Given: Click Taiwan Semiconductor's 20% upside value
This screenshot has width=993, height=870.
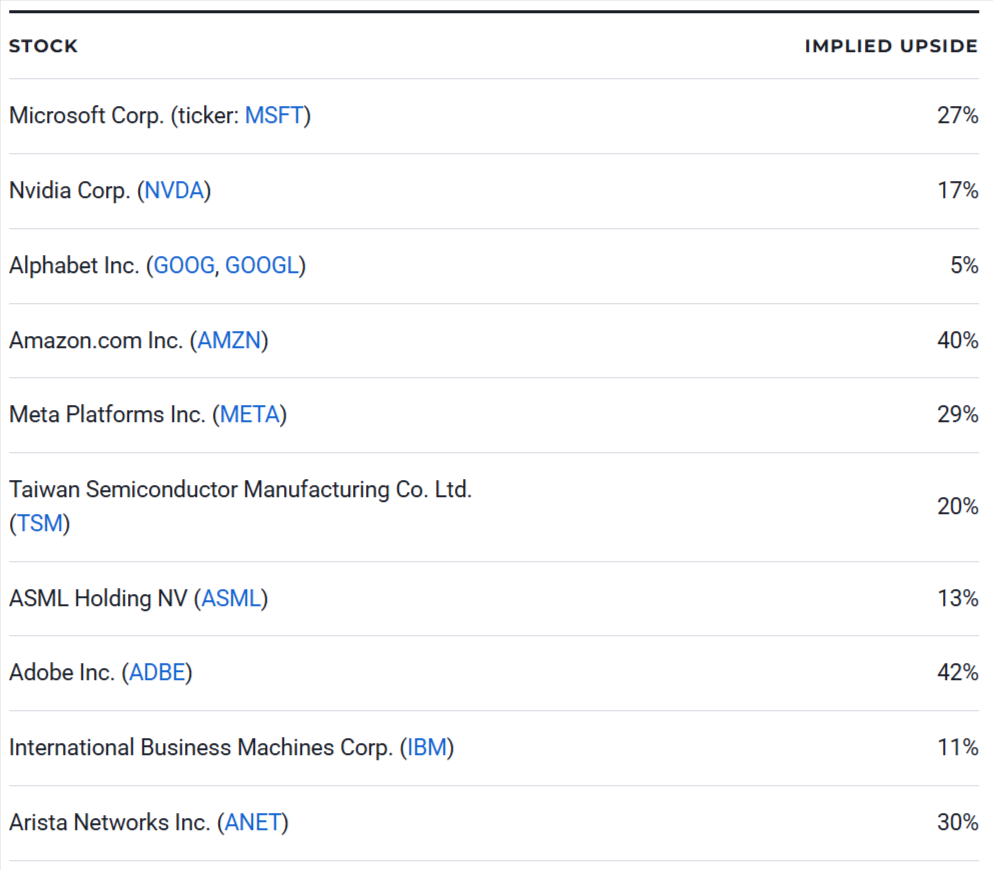Looking at the screenshot, I should tap(958, 506).
